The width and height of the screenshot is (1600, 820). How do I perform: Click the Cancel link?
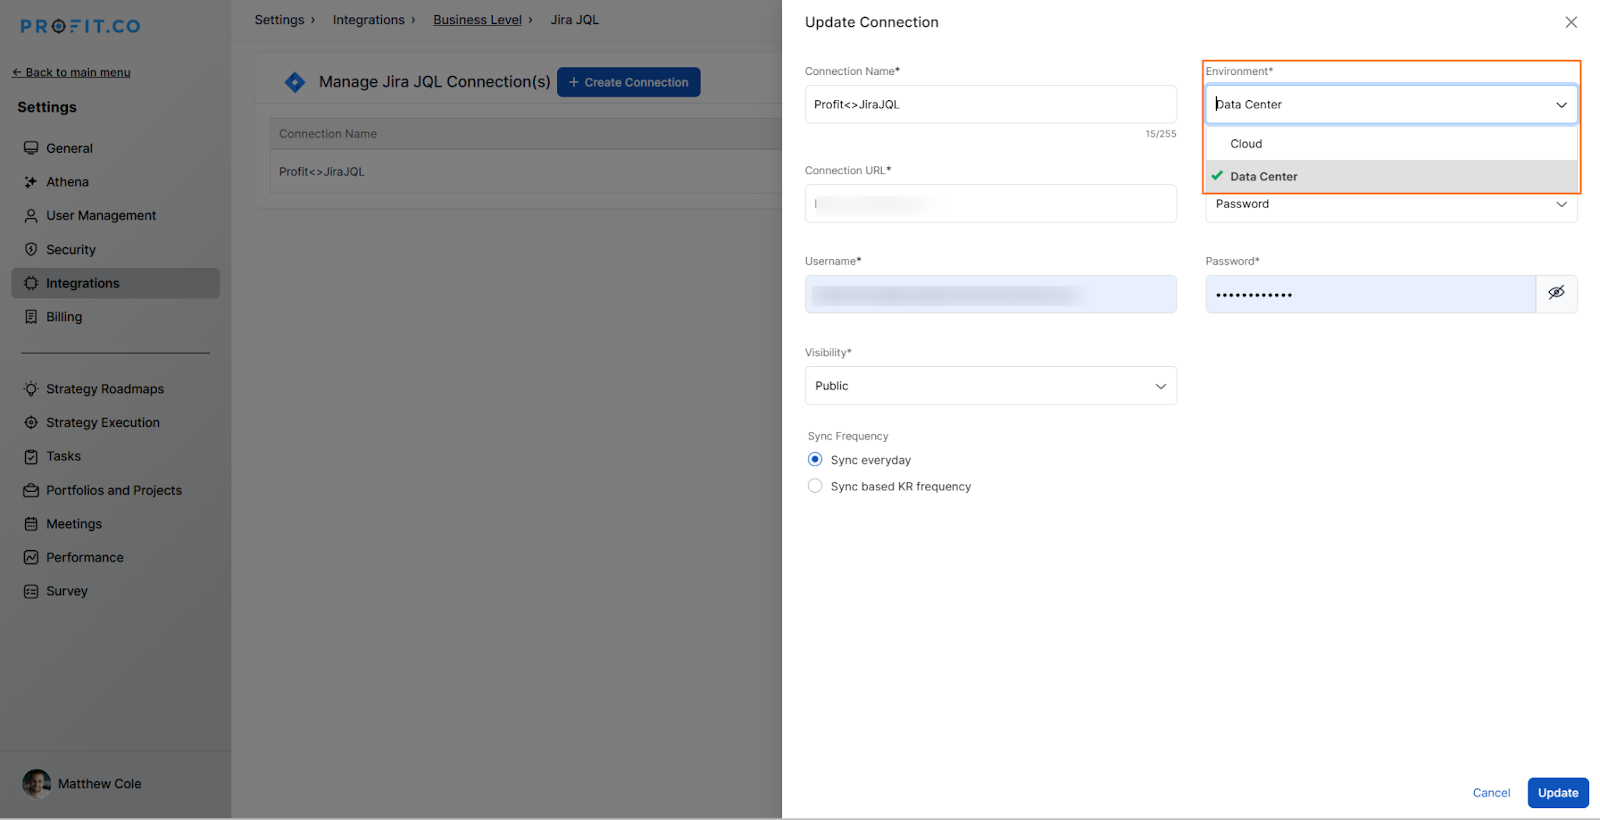(x=1491, y=793)
